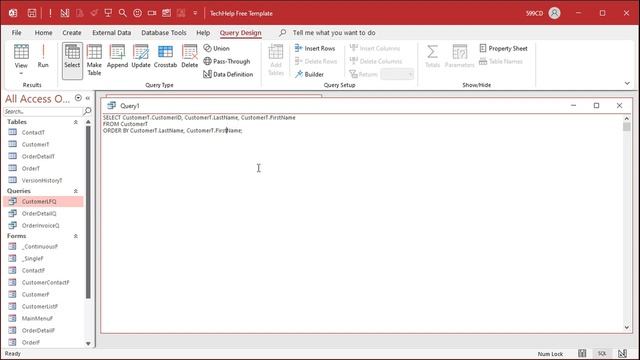640x360 pixels.
Task: Switch query to Union type
Action: tap(216, 48)
